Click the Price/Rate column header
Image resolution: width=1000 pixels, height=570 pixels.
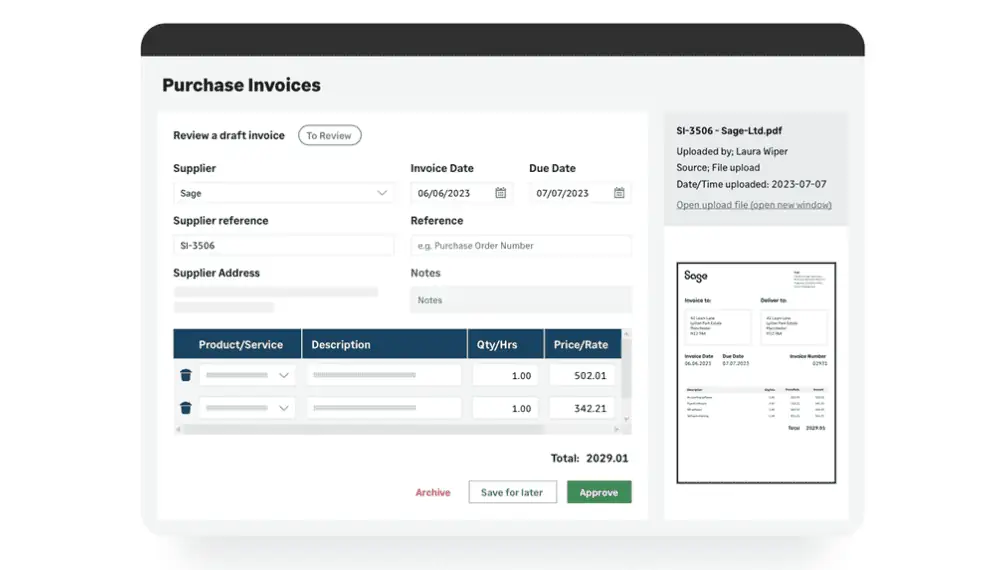(x=583, y=344)
